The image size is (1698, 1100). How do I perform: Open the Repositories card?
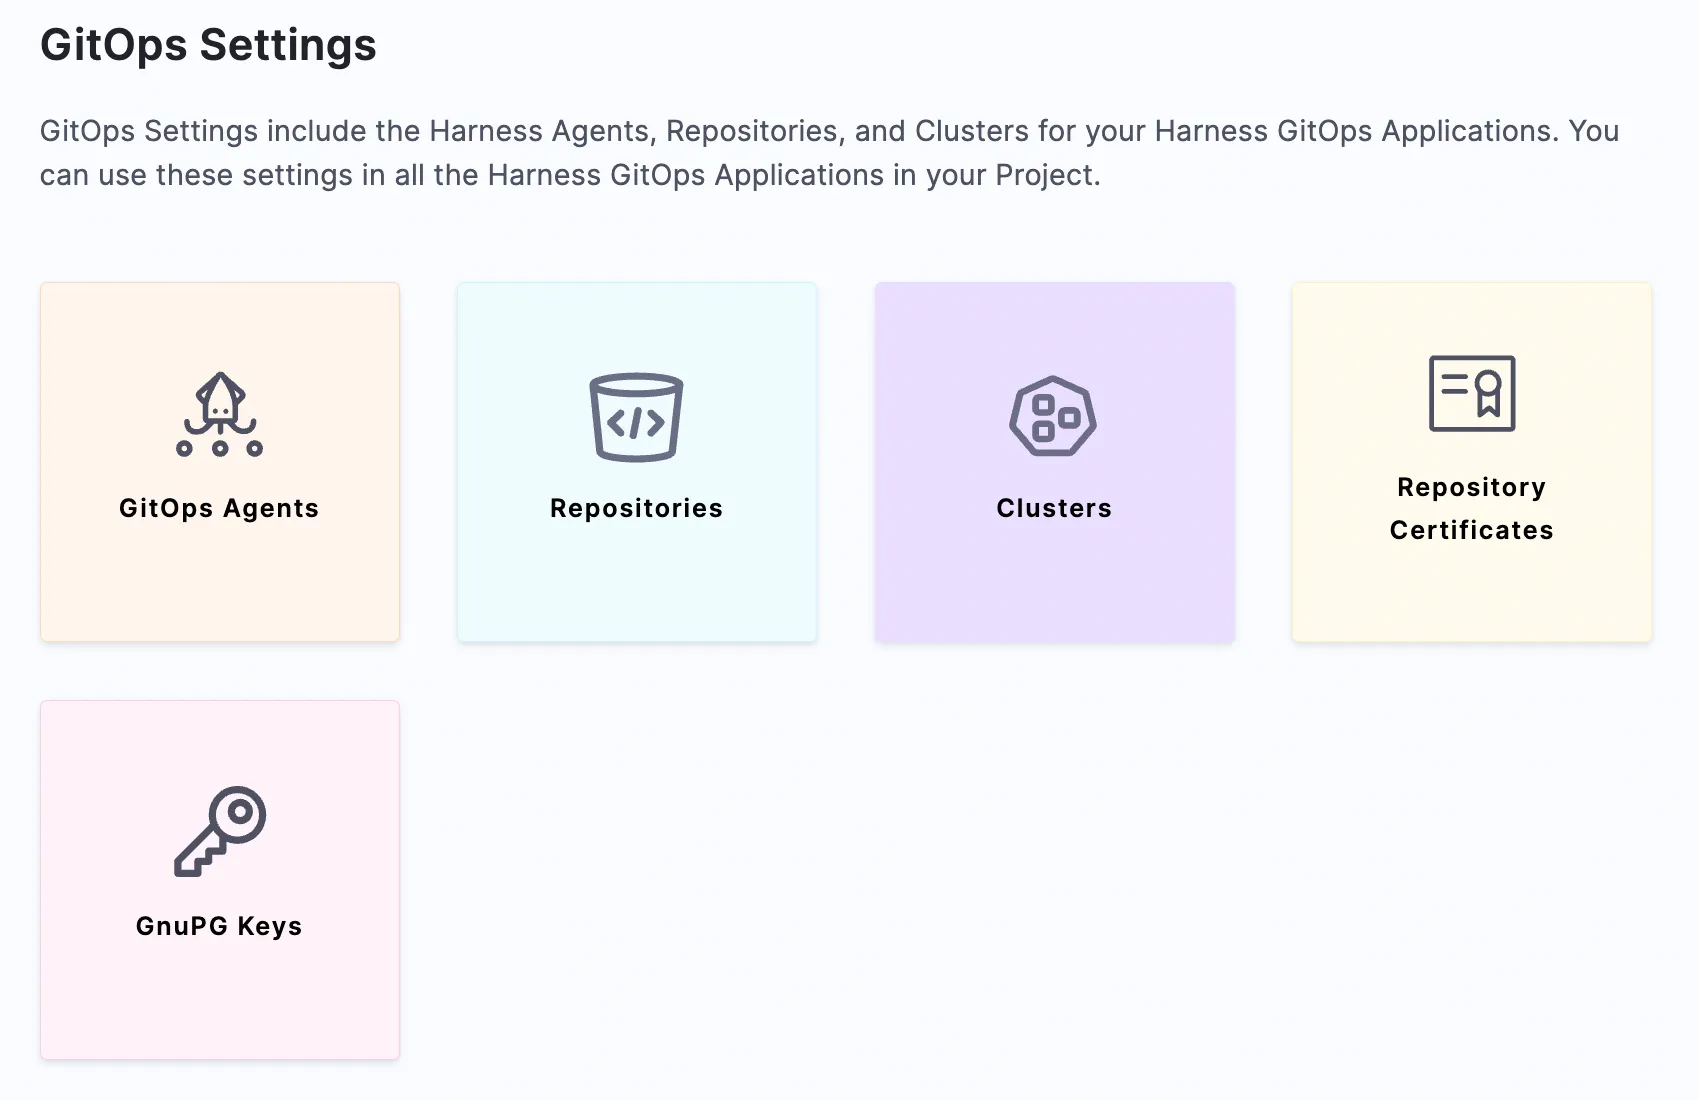[x=636, y=461]
